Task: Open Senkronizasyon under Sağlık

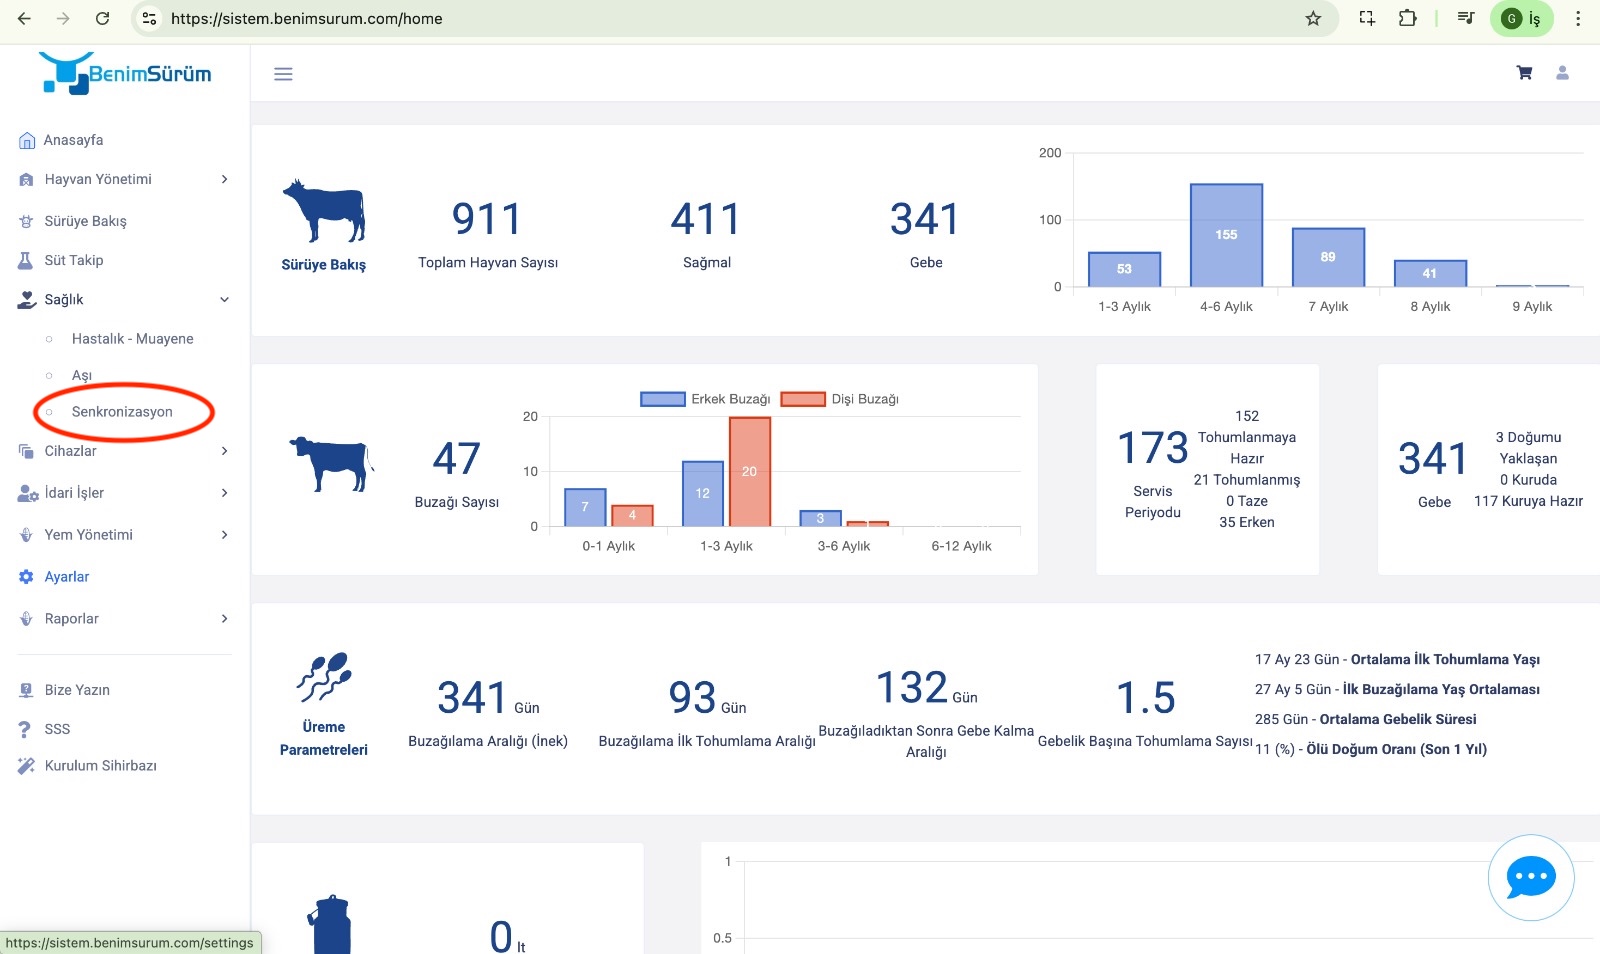Action: (122, 412)
